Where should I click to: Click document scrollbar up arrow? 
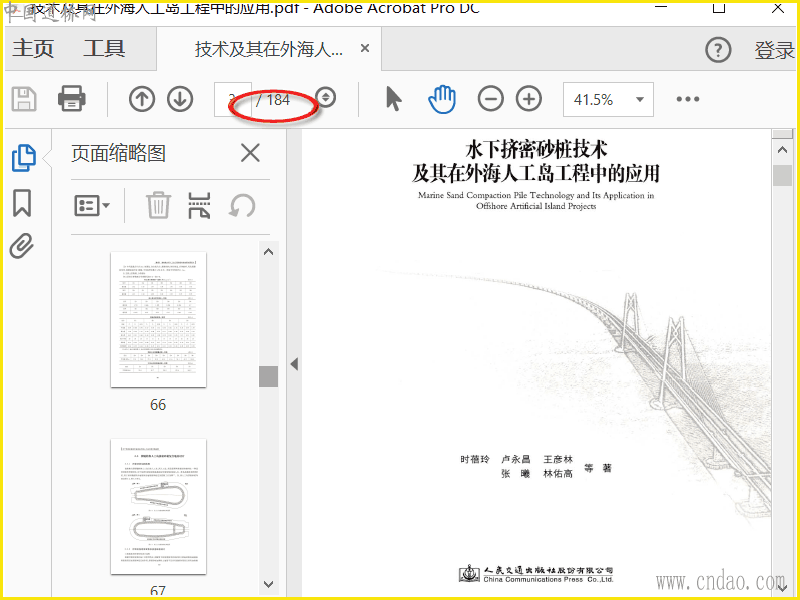coord(782,150)
